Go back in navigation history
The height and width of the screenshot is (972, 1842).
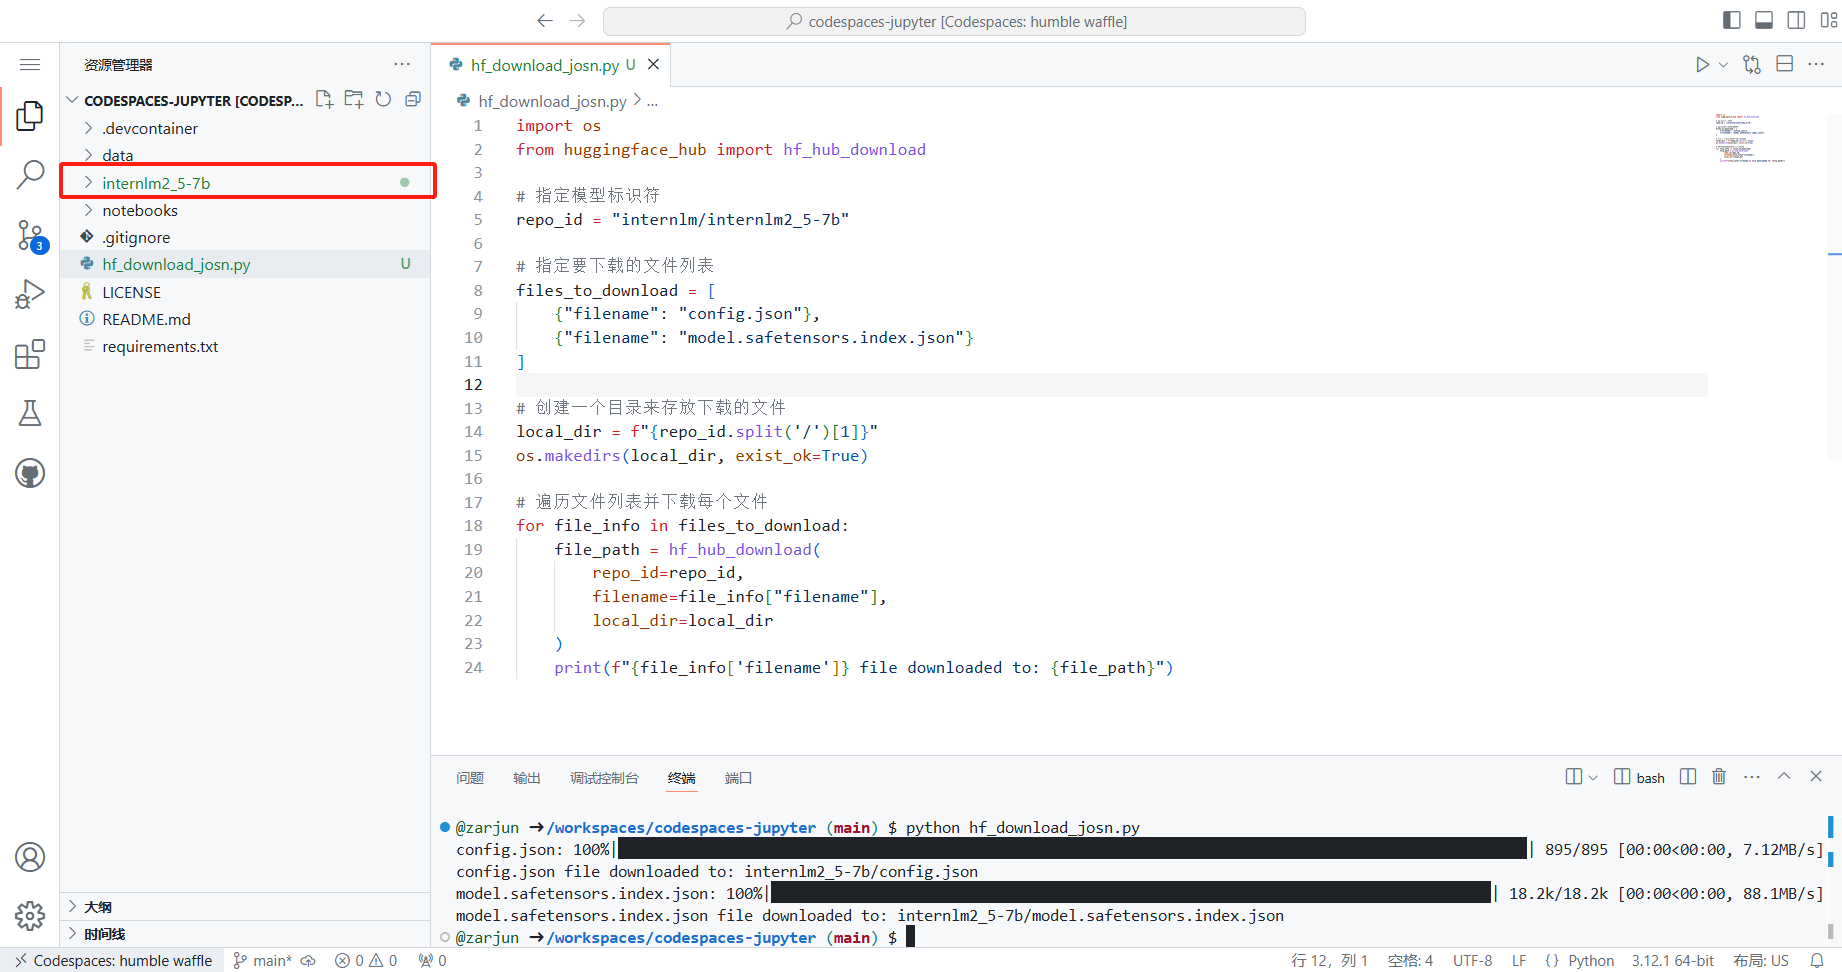click(x=545, y=21)
